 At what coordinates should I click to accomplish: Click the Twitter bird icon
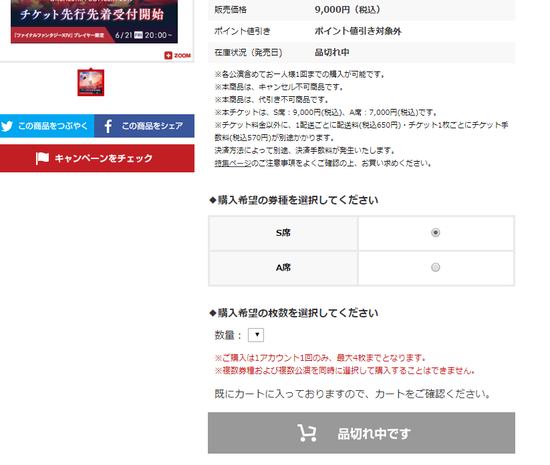pyautogui.click(x=7, y=126)
